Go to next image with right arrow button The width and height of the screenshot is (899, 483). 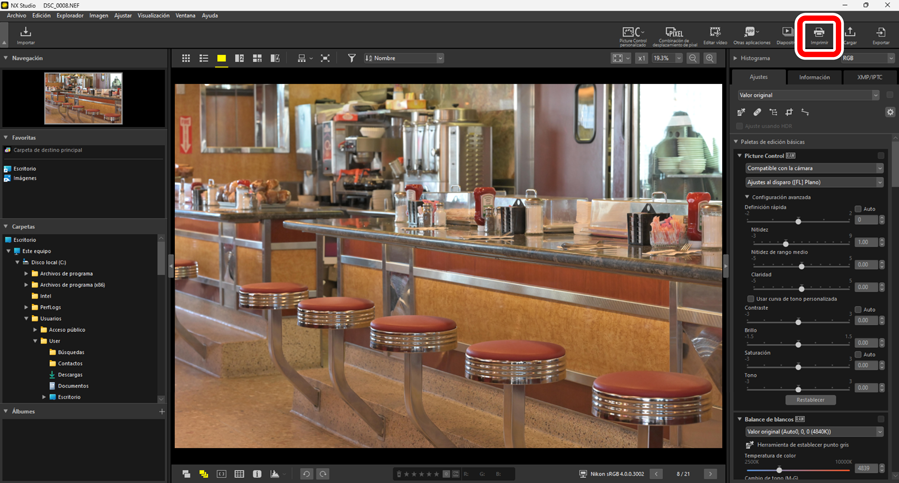pyautogui.click(x=710, y=474)
